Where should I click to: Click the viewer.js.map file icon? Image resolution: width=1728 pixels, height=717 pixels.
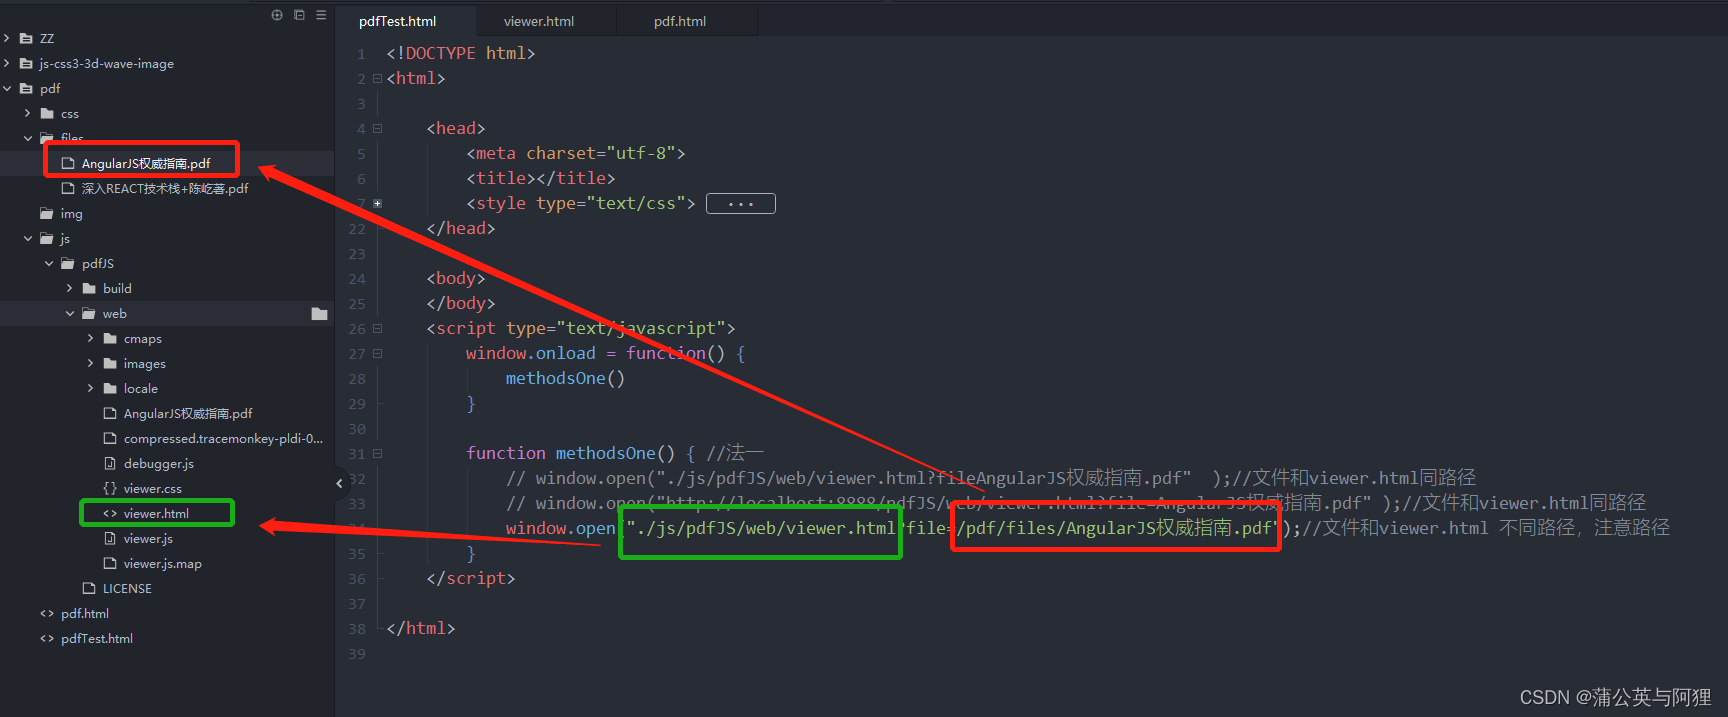[110, 563]
